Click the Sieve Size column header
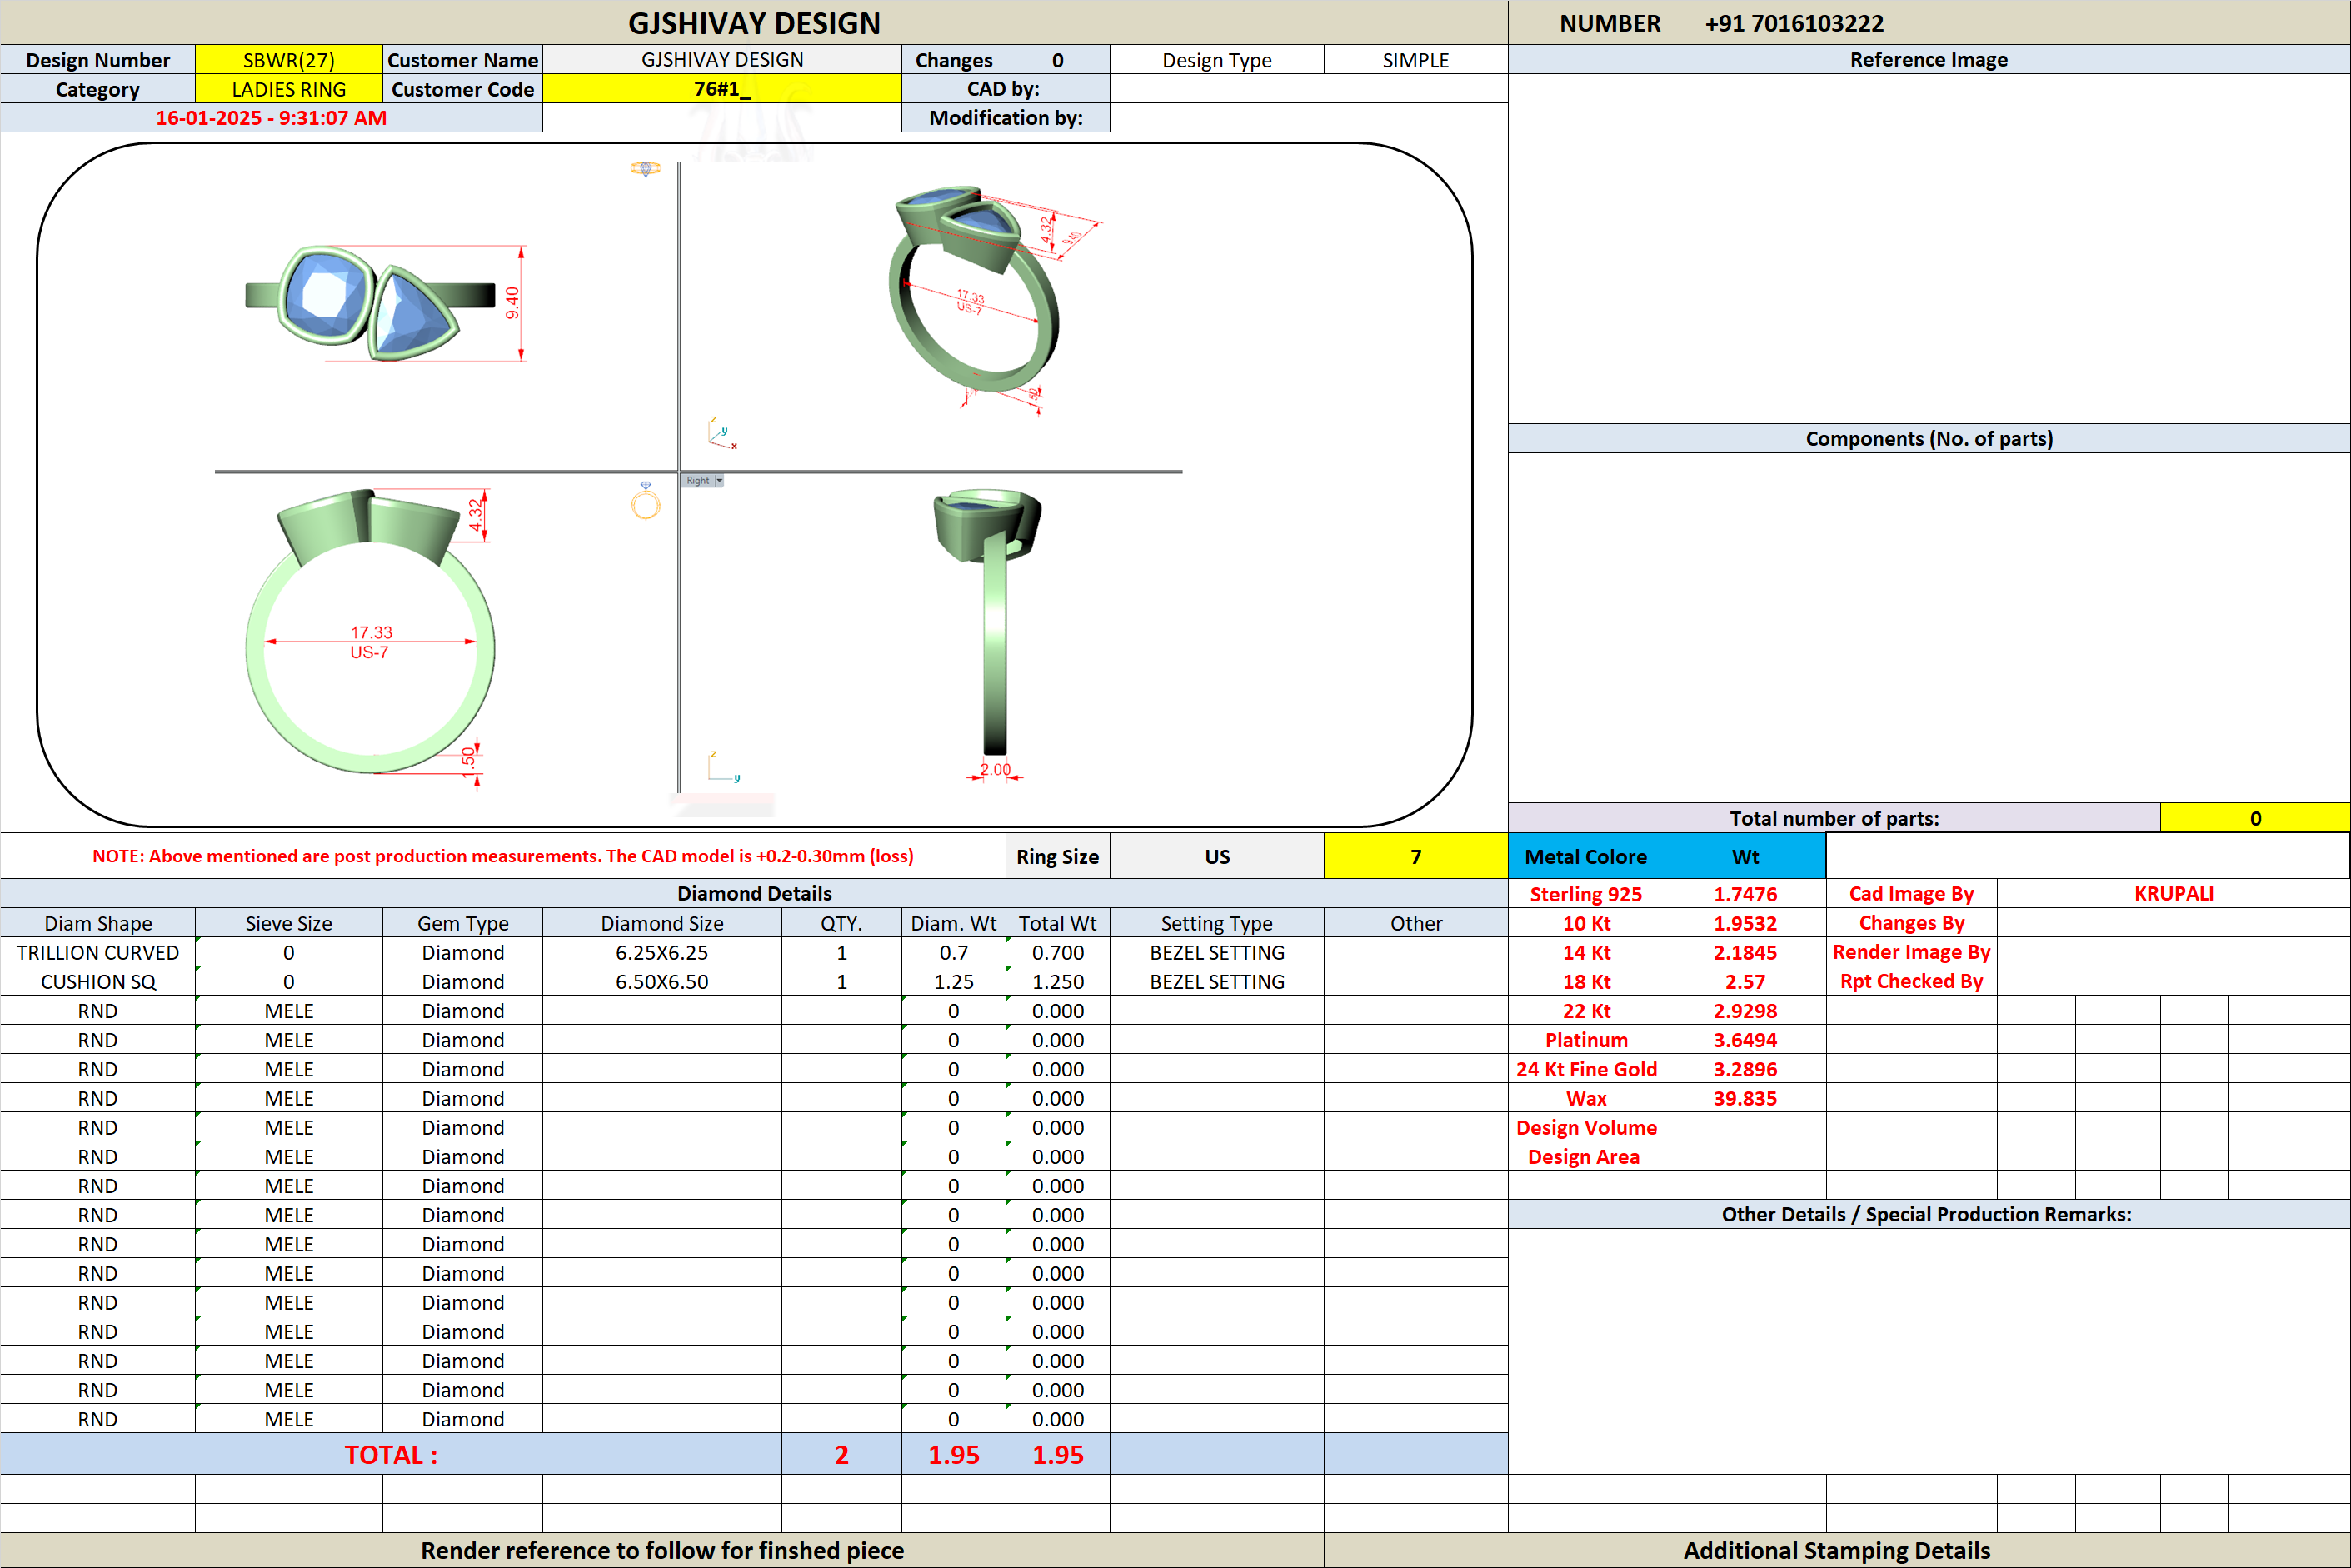Screen dimensions: 2351x1568 [x=289, y=923]
